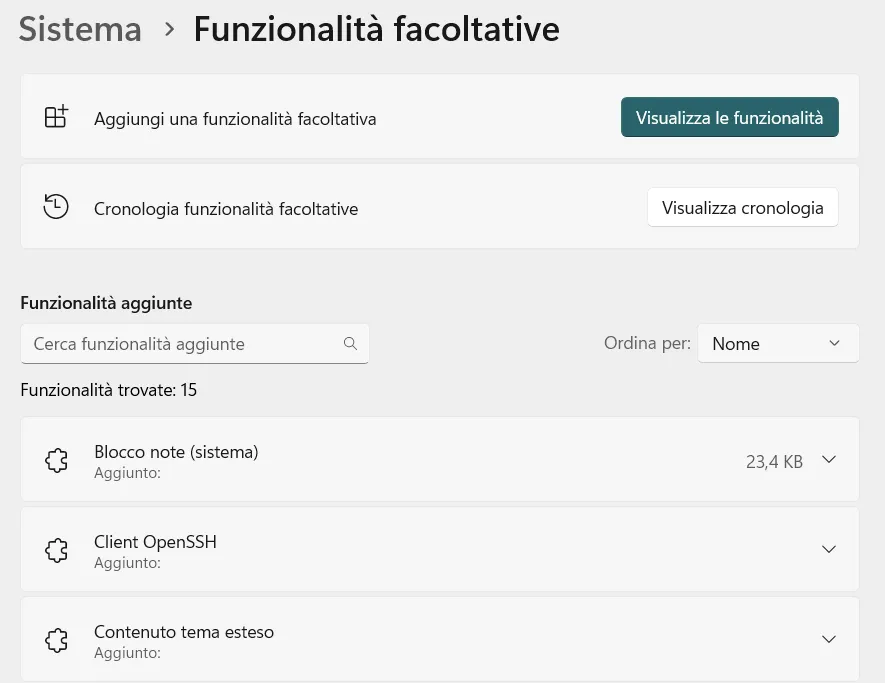Viewport: 885px width, 683px height.
Task: Click the magnifier icon in the search box
Action: (350, 343)
